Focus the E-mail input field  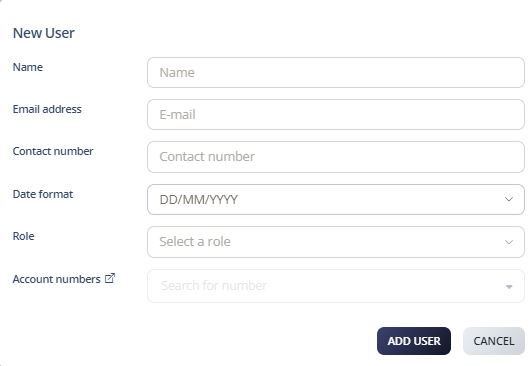tap(336, 114)
